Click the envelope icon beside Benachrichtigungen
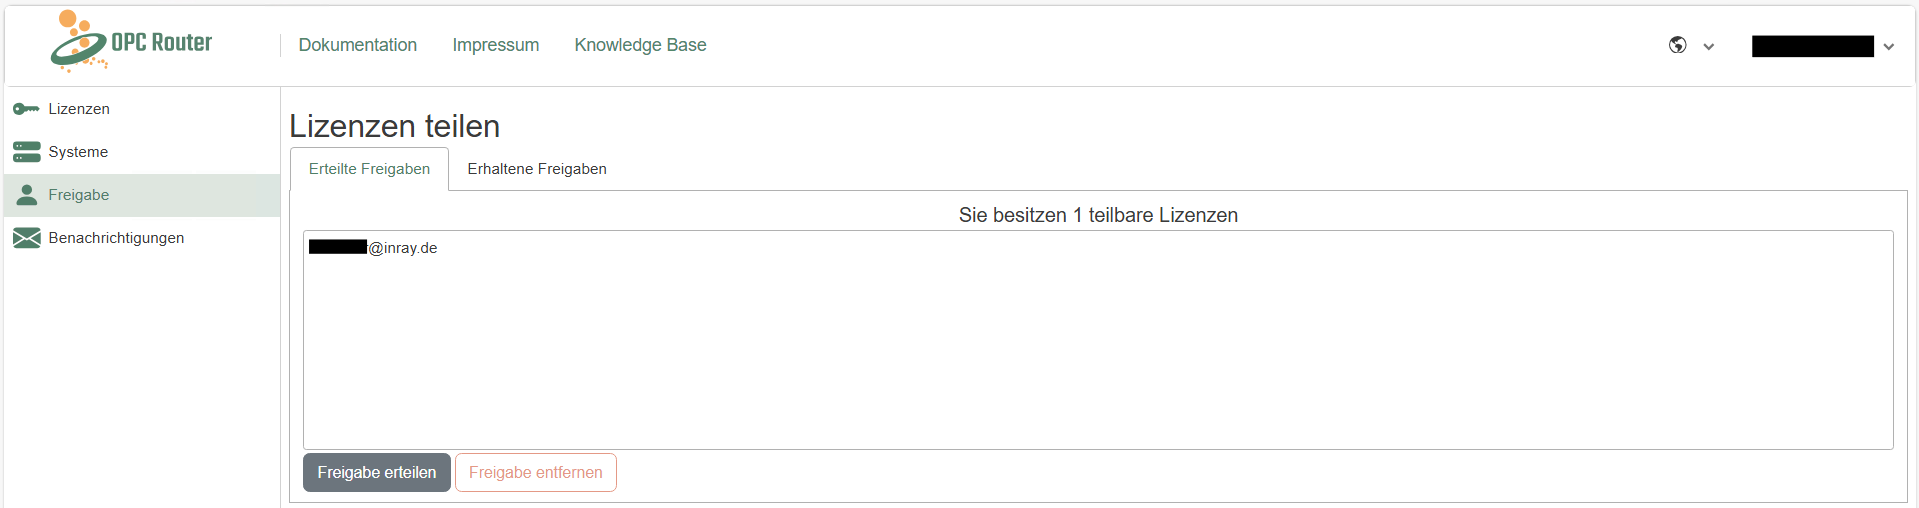The image size is (1919, 508). click(x=26, y=238)
